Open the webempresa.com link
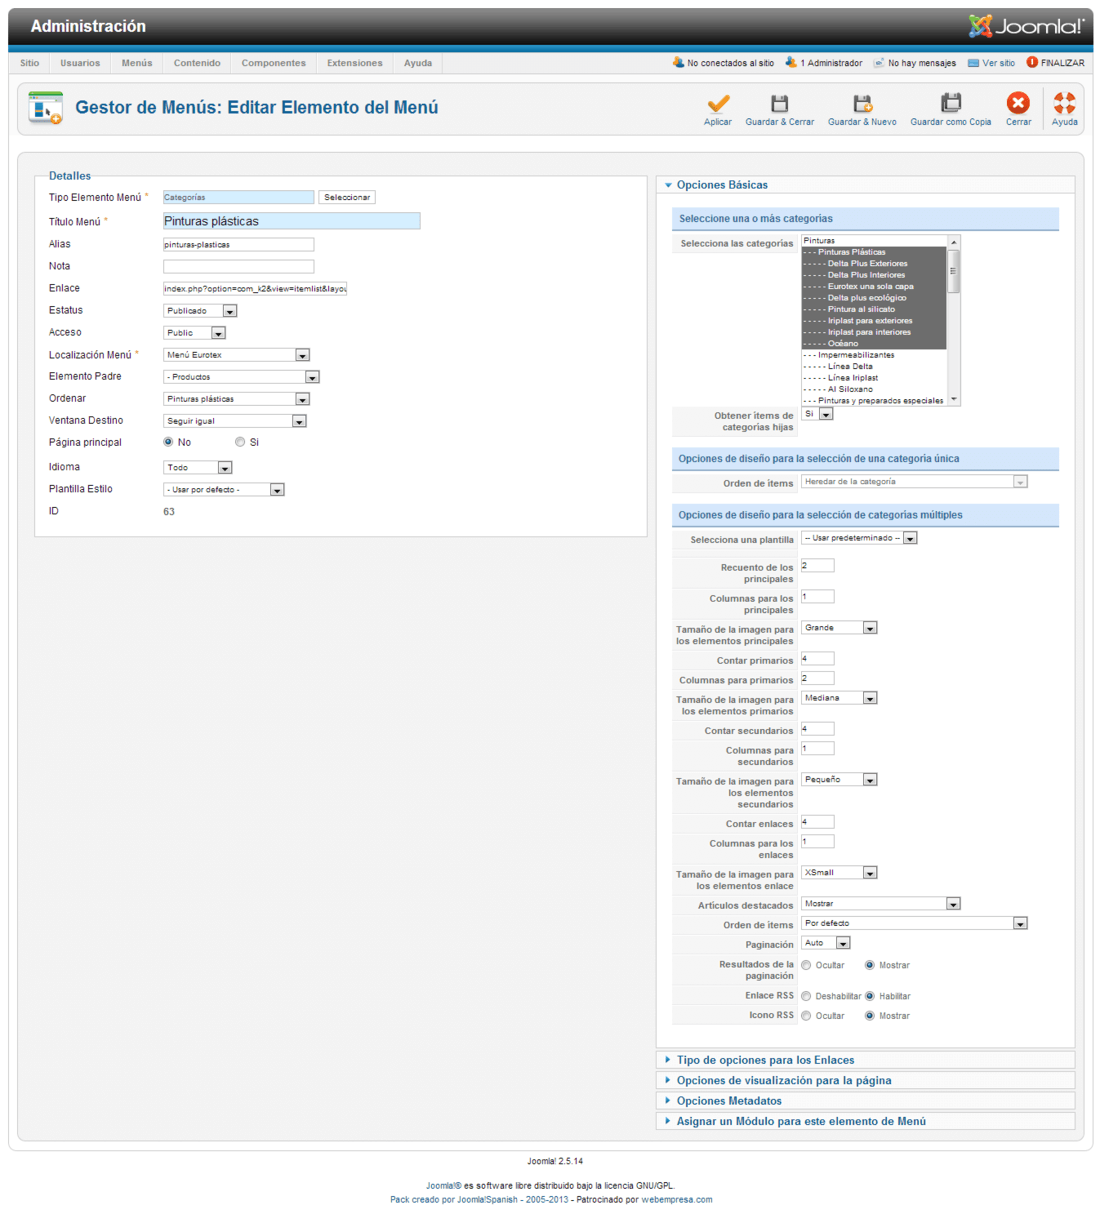The width and height of the screenshot is (1100, 1223). [677, 1199]
